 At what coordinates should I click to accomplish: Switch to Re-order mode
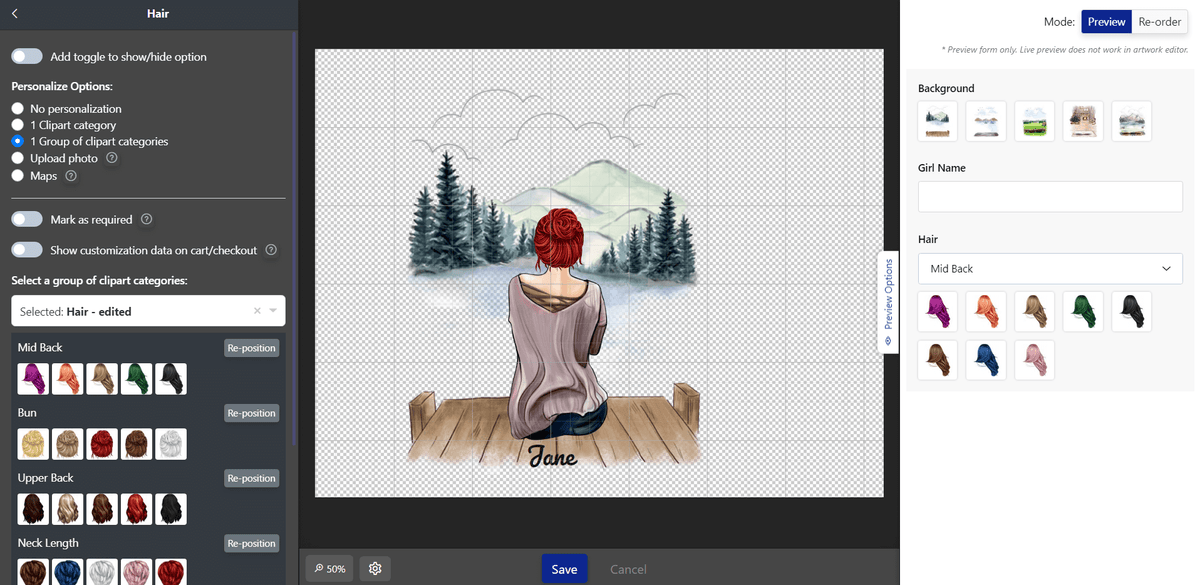pyautogui.click(x=1160, y=22)
